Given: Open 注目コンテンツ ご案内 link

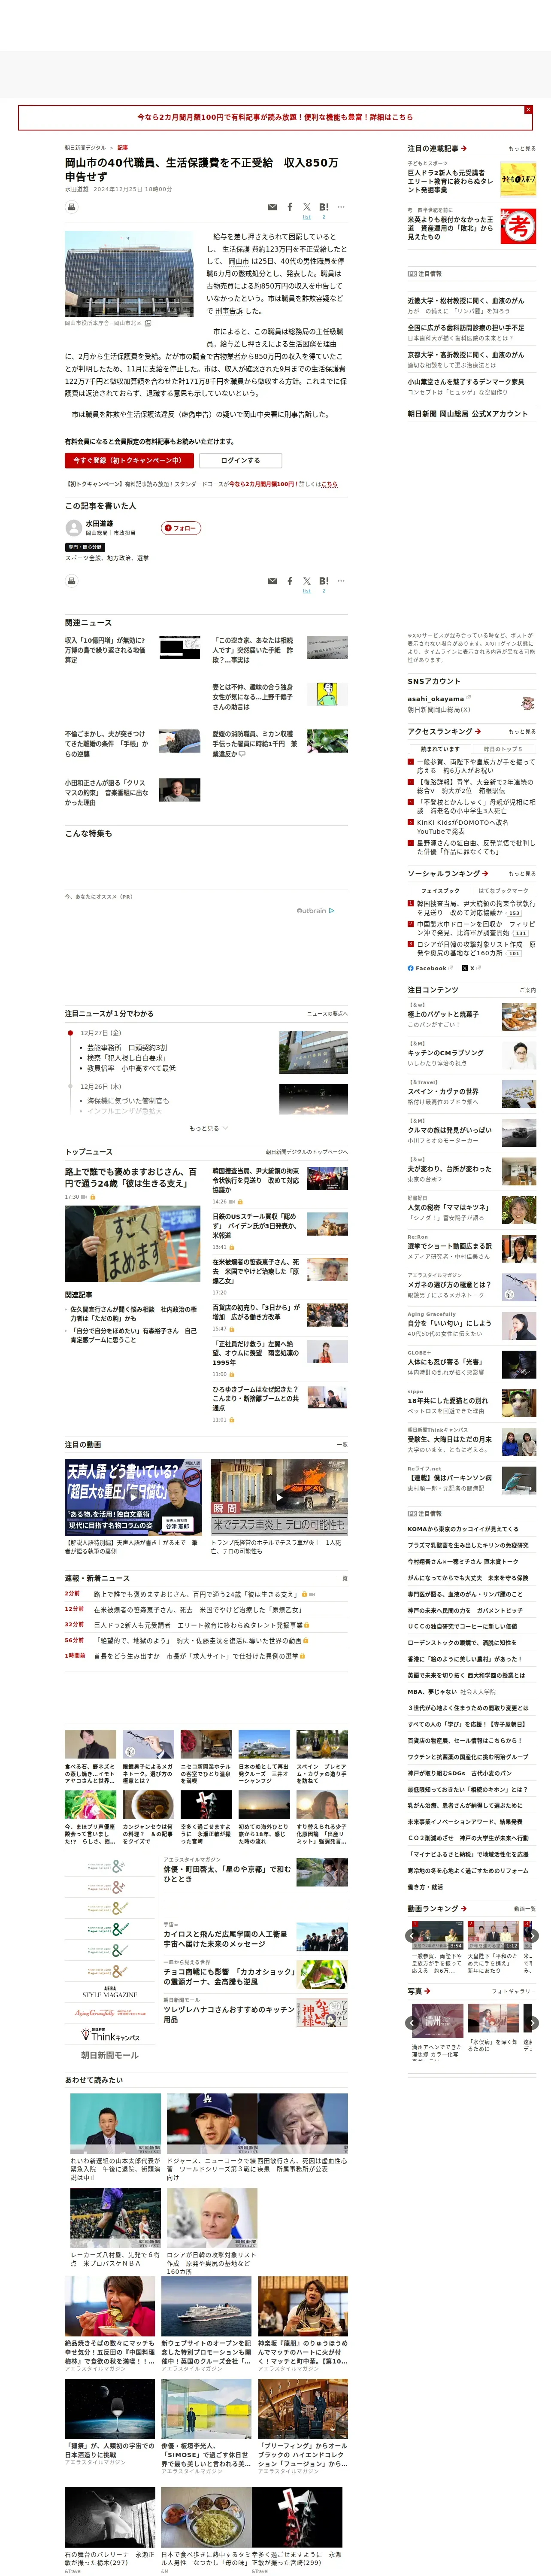Looking at the screenshot, I should pyautogui.click(x=528, y=990).
